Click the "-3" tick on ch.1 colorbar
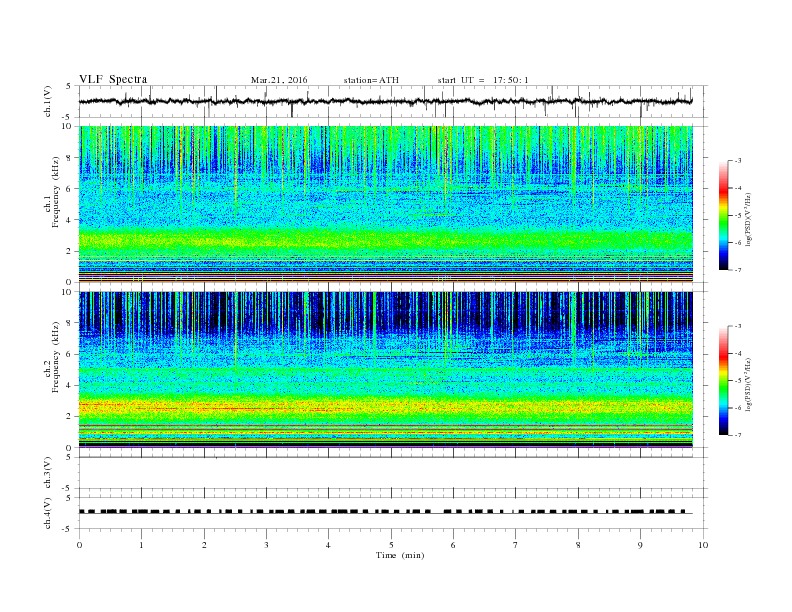 click(x=738, y=161)
